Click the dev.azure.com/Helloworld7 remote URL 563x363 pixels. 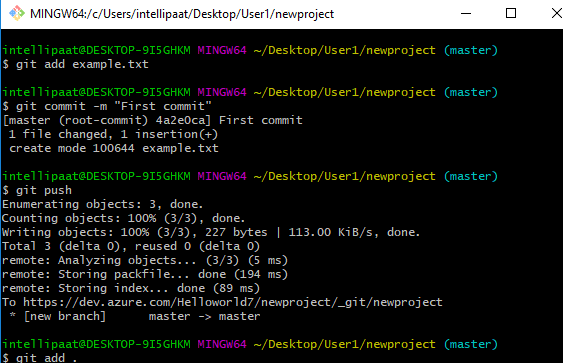(x=233, y=302)
